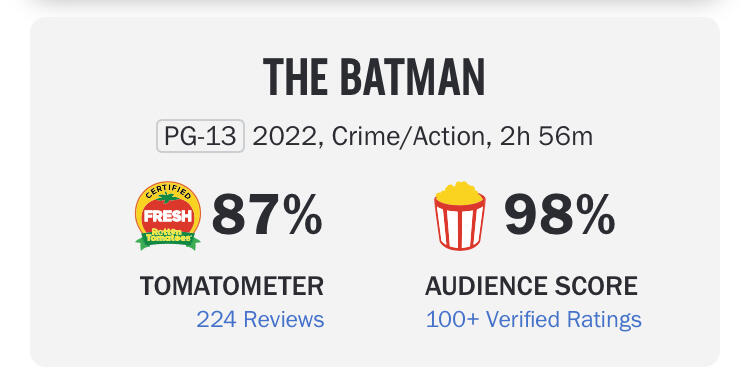Screen dimensions: 750x377
Task: Click the popcorn bucket audience icon
Action: point(460,216)
